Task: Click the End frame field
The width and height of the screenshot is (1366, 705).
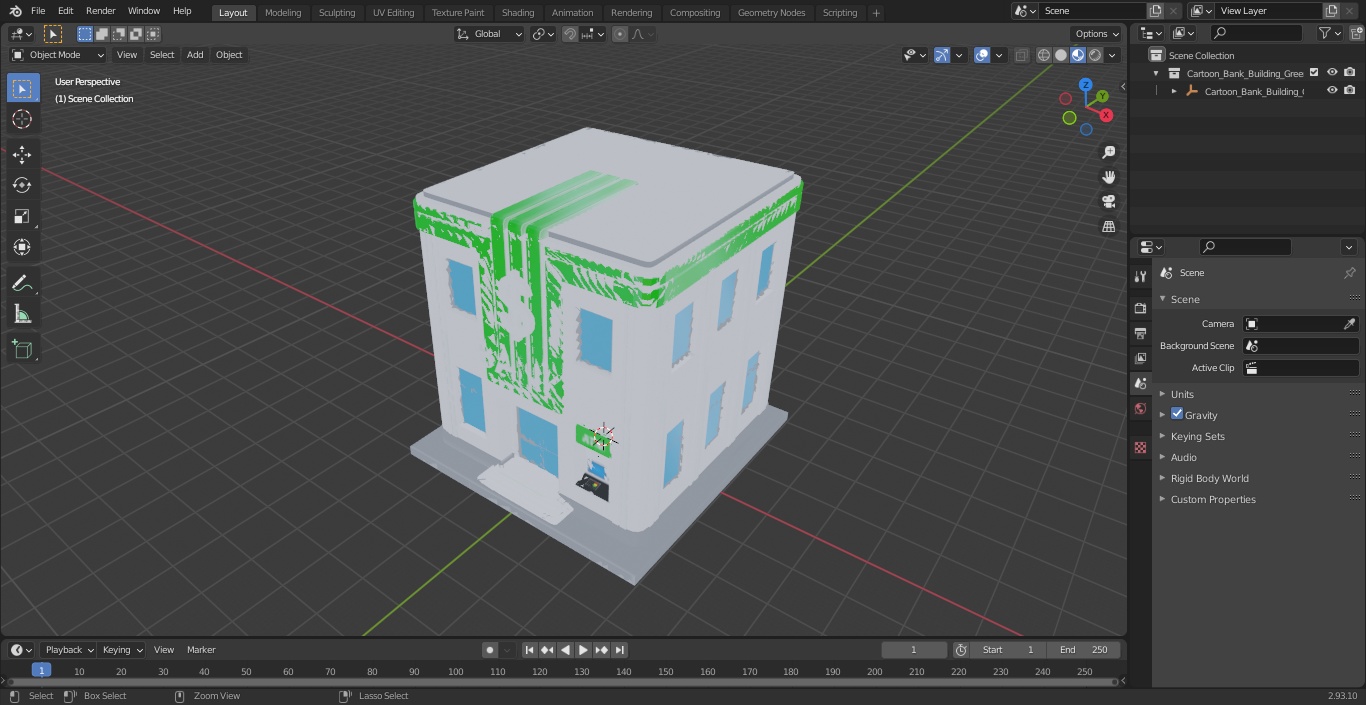Action: [1084, 650]
